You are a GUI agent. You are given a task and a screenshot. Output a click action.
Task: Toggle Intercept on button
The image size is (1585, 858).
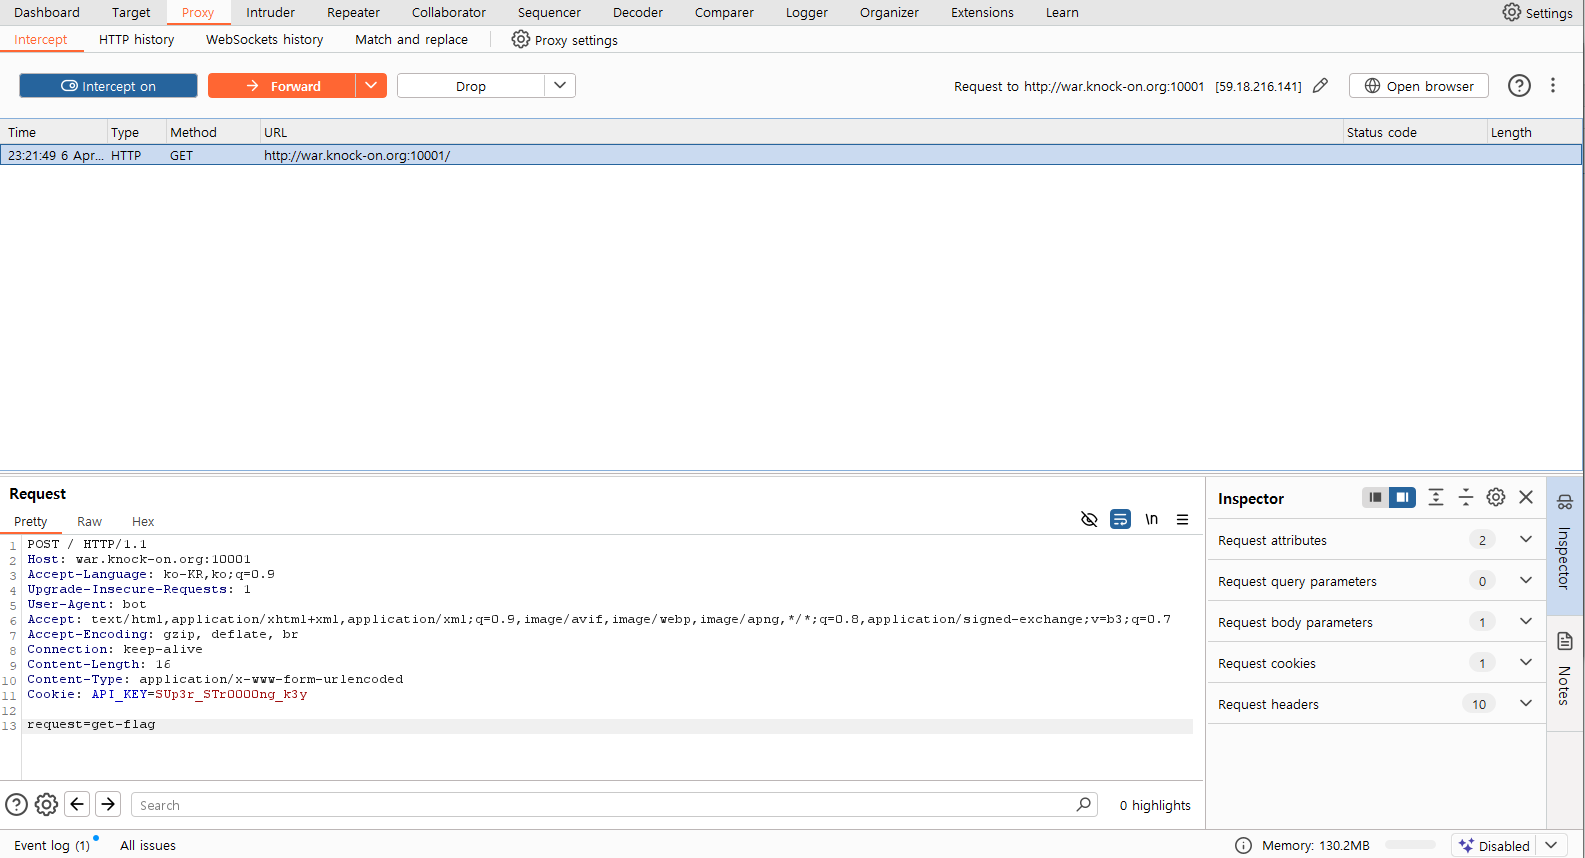(108, 86)
